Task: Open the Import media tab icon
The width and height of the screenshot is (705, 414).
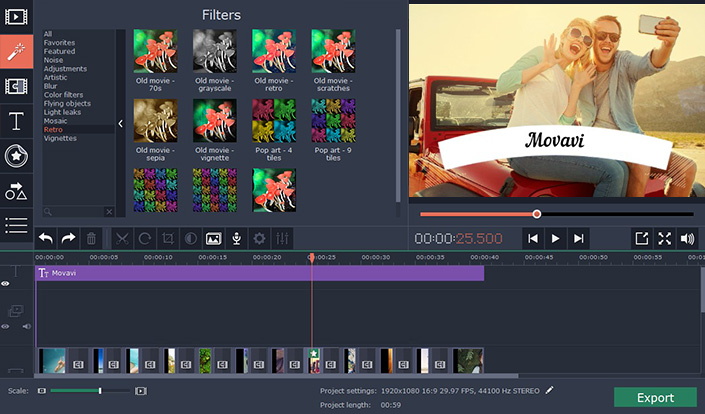Action: point(16,17)
